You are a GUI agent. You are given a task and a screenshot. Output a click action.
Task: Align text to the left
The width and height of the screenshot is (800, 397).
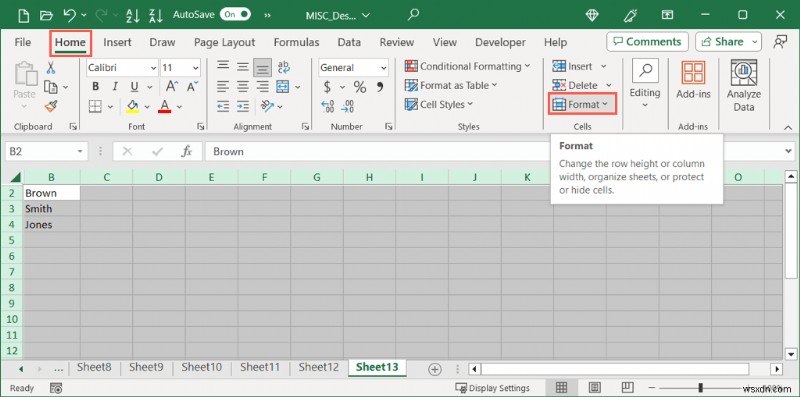(x=222, y=87)
